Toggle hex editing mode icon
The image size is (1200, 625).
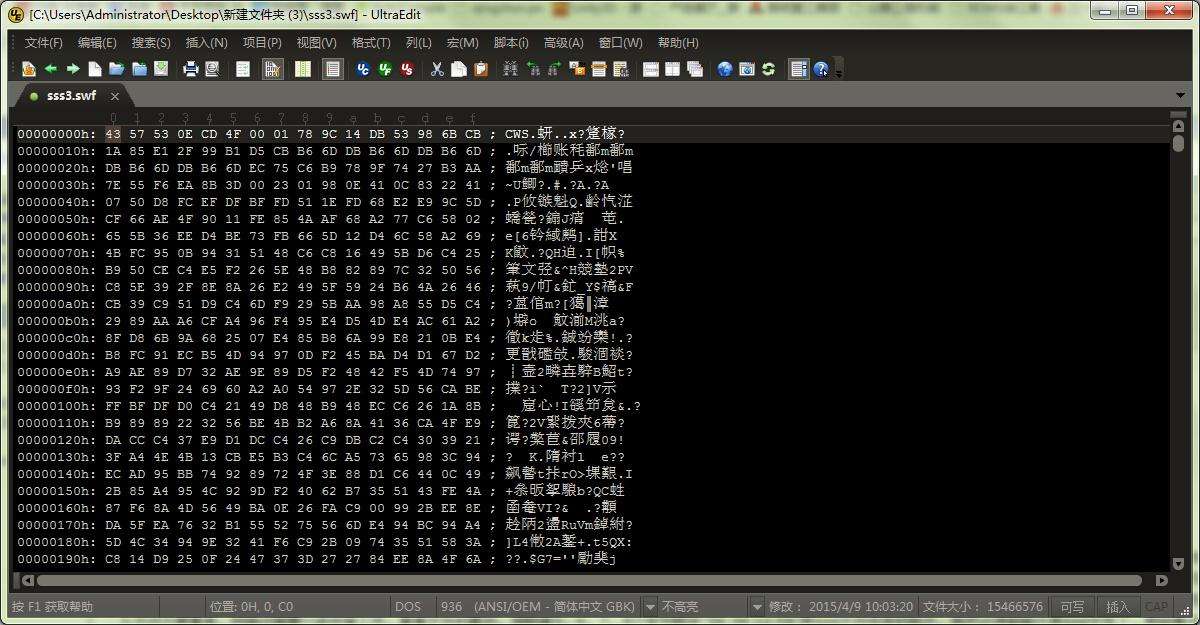click(x=270, y=69)
